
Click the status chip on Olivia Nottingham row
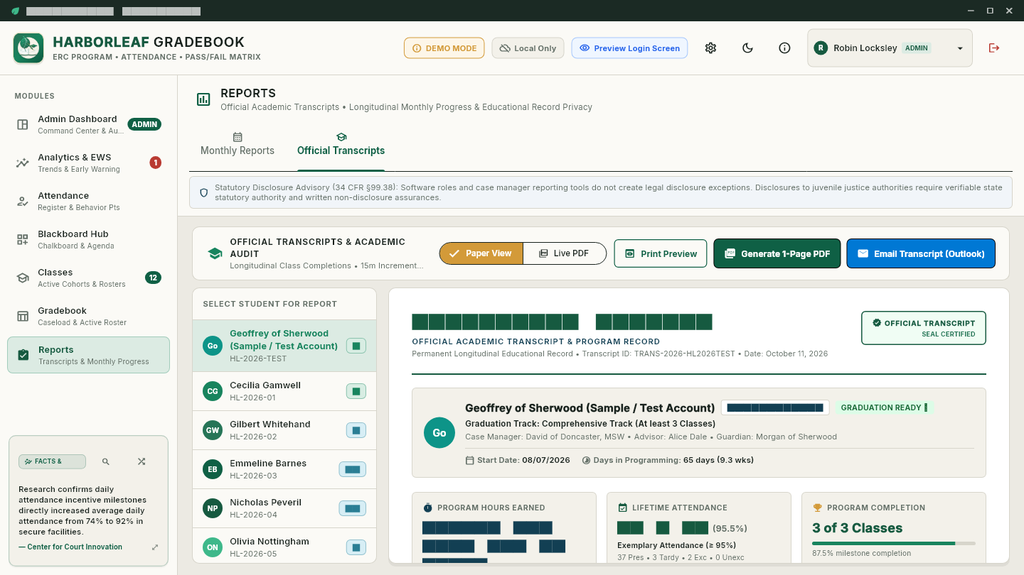356,547
